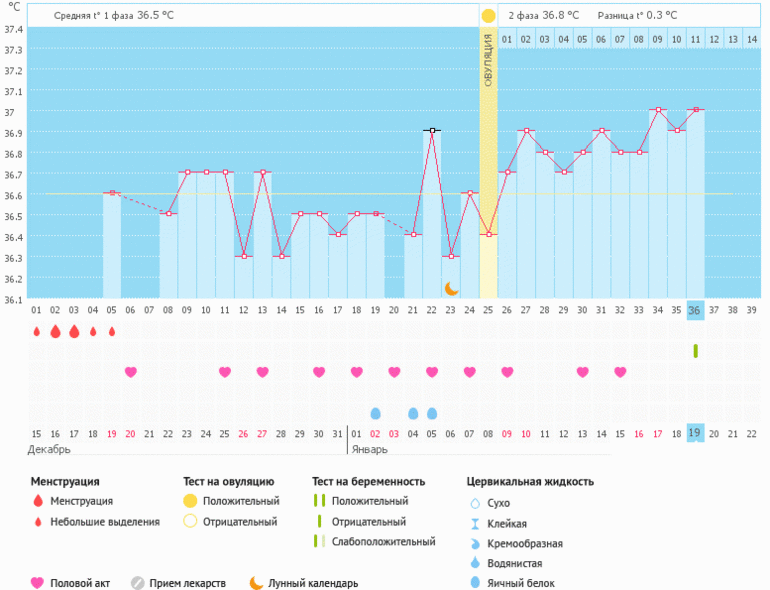Screen dimensions: 770x590
Task: Click the 'Цервикальная жидкость' legend heading
Action: pyautogui.click(x=530, y=481)
